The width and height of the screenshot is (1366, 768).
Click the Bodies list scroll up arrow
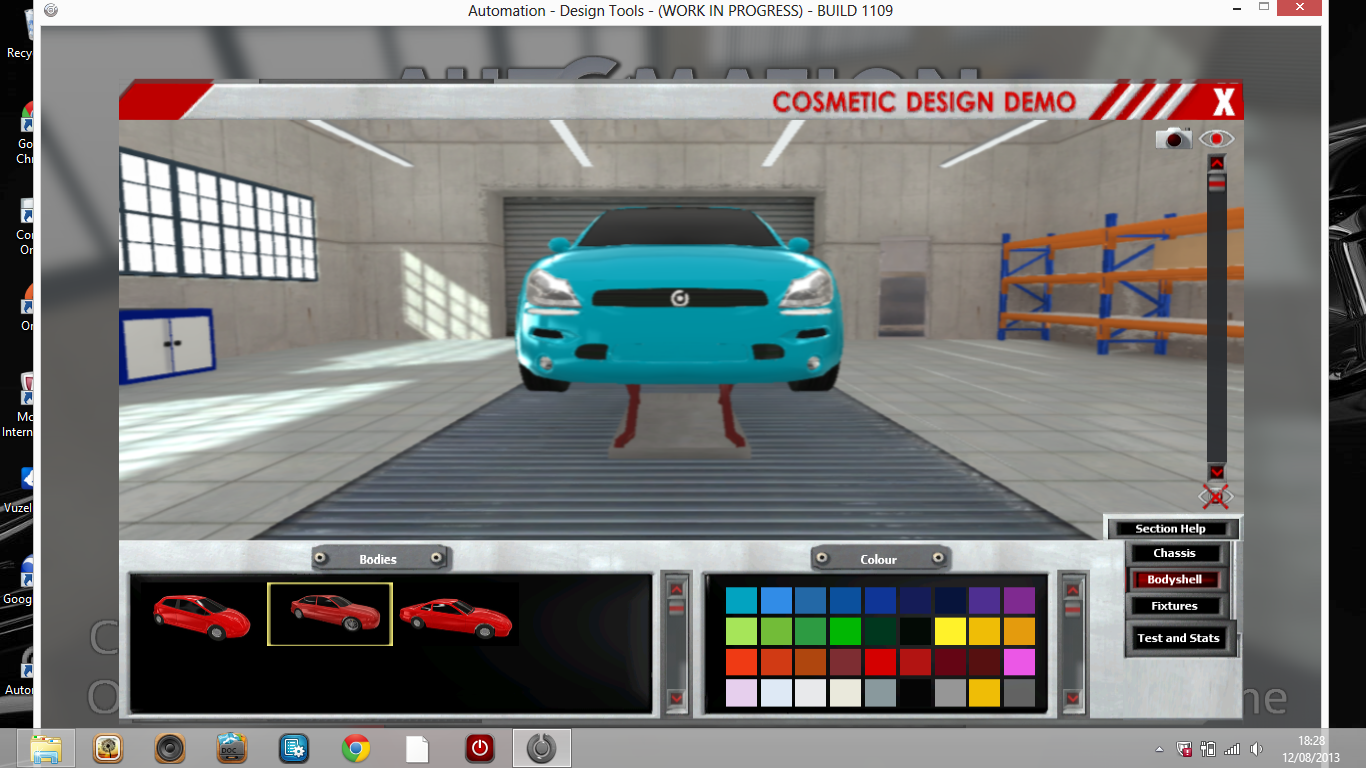click(x=676, y=589)
